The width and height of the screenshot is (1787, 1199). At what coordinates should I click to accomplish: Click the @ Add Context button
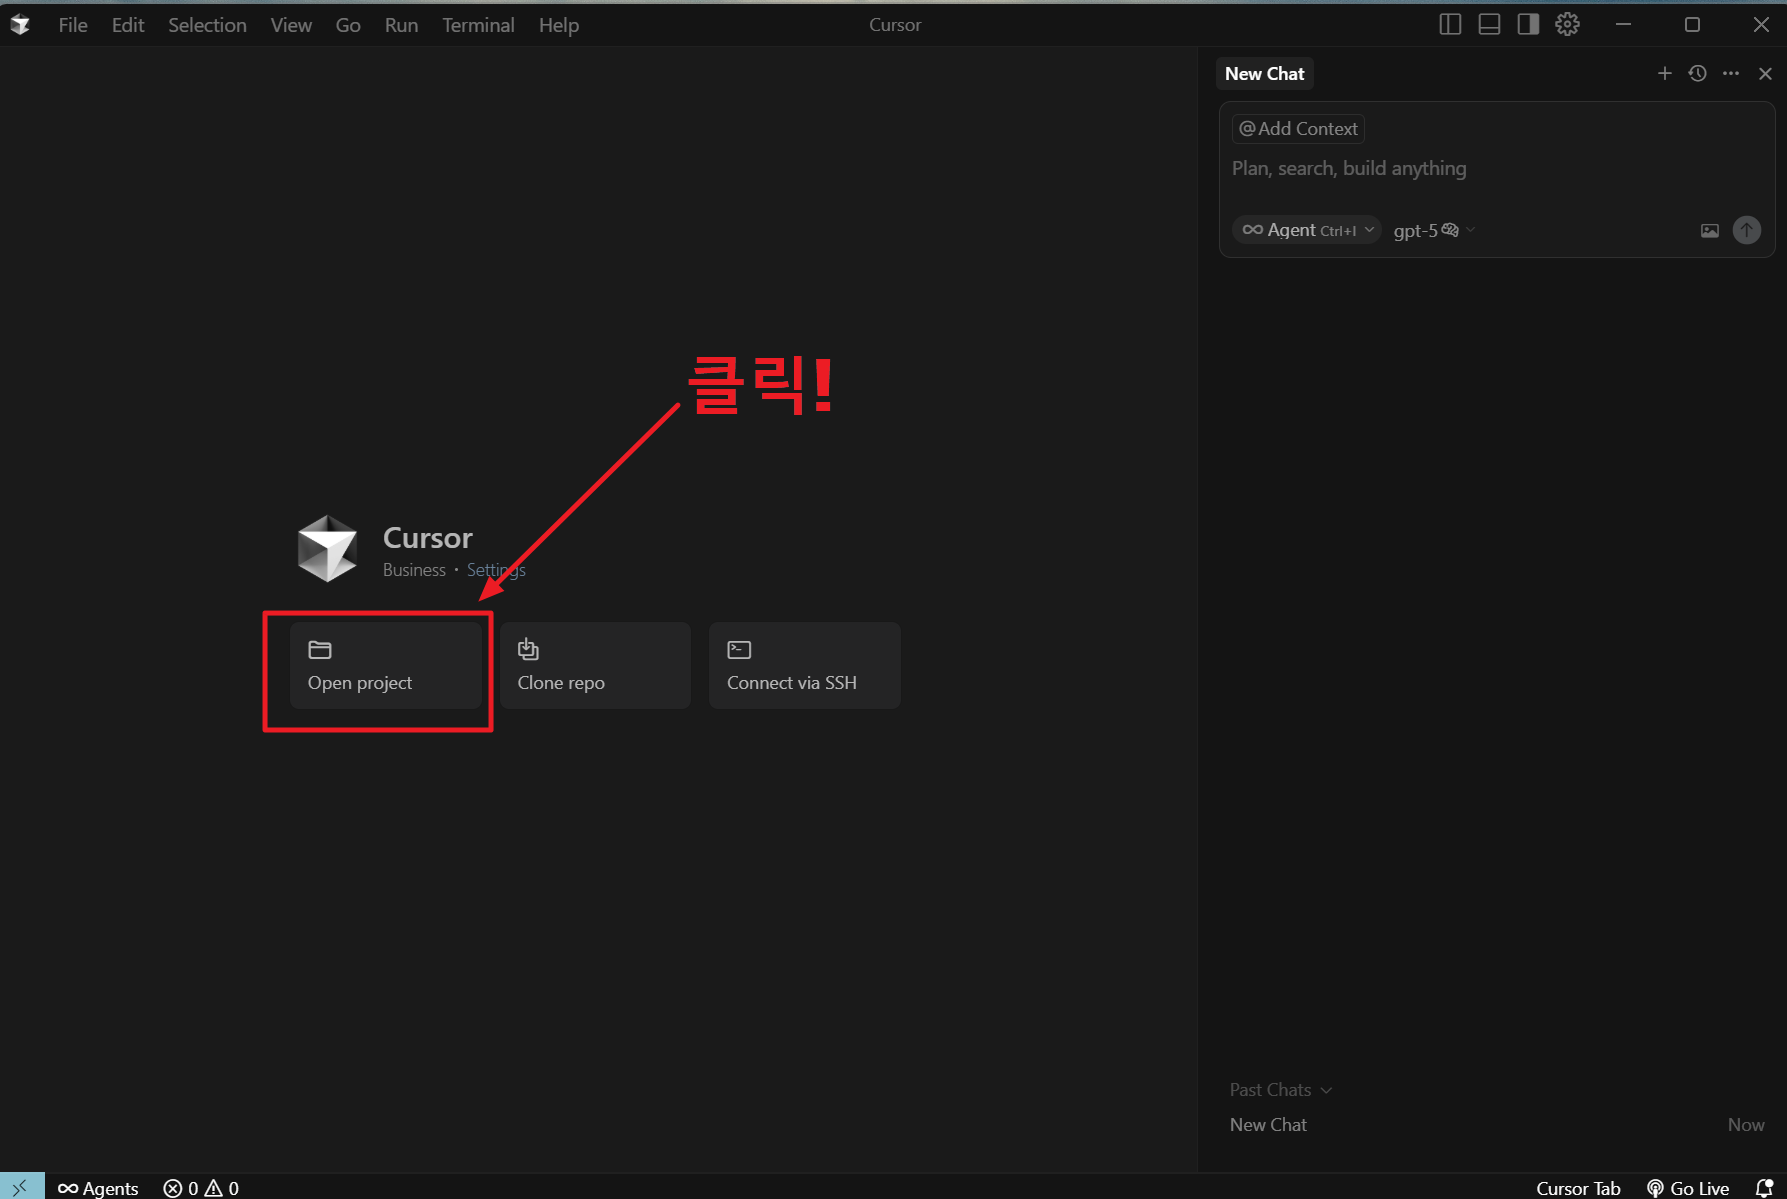(x=1298, y=129)
